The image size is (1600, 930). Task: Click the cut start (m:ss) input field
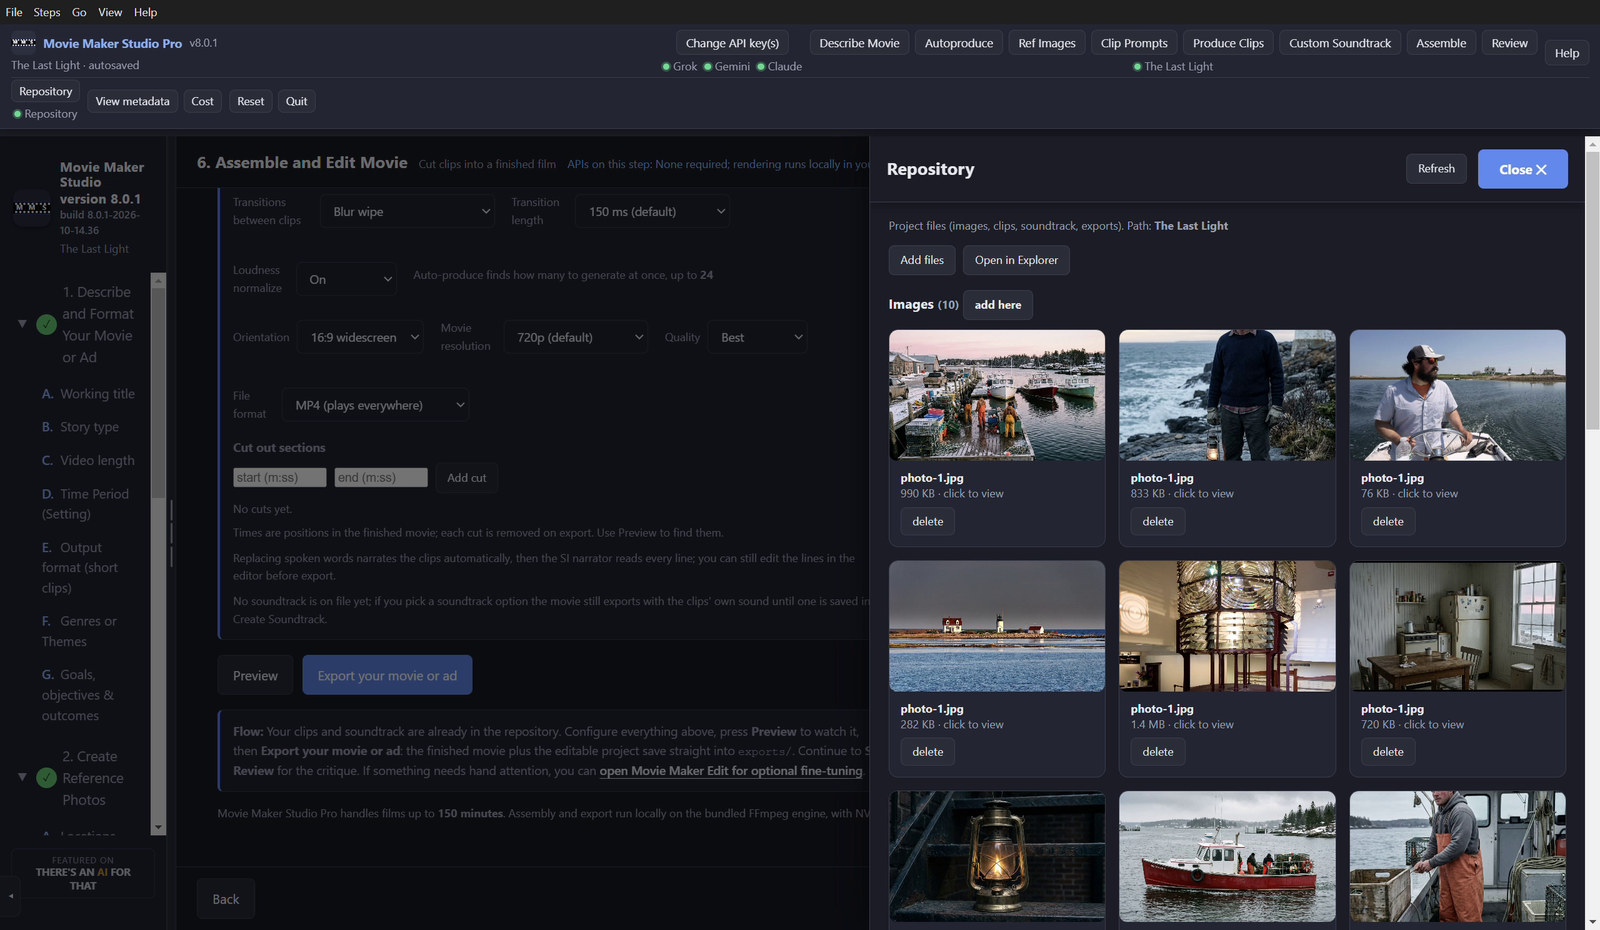click(x=280, y=478)
